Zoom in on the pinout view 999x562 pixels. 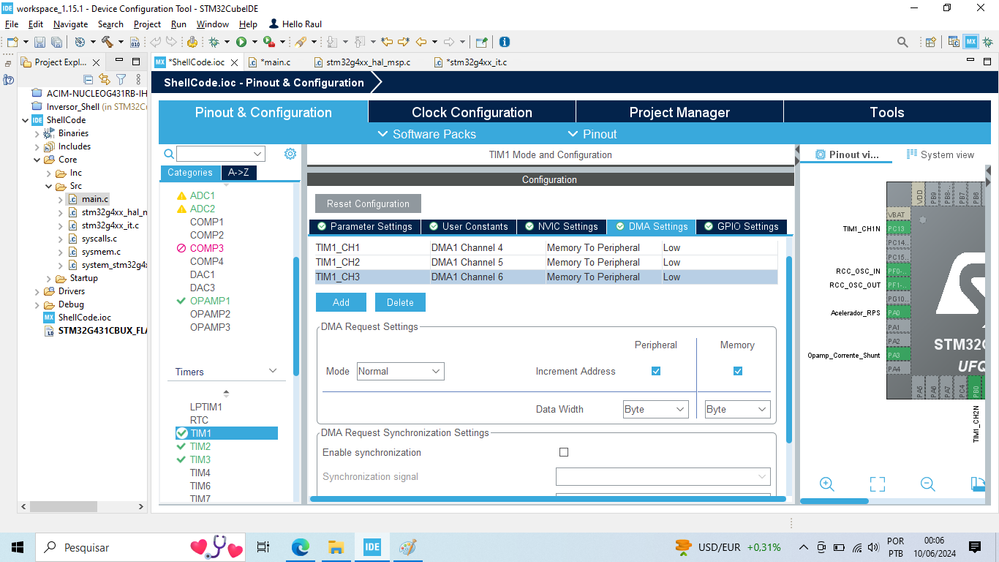tap(827, 484)
